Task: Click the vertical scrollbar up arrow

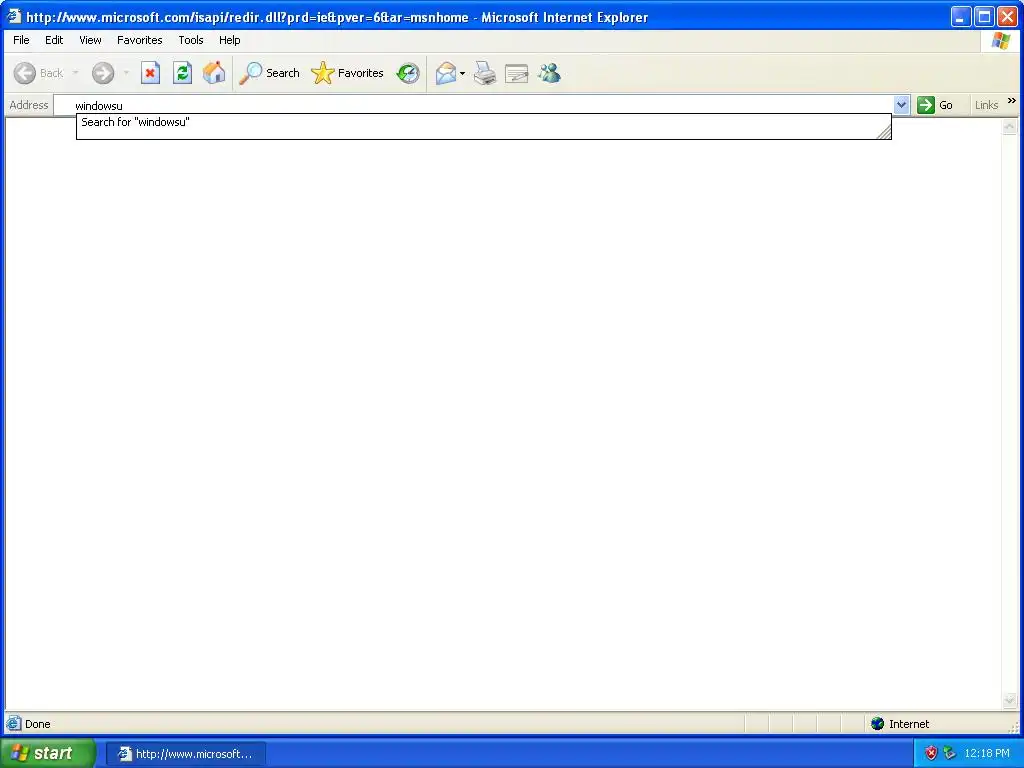Action: [1010, 126]
